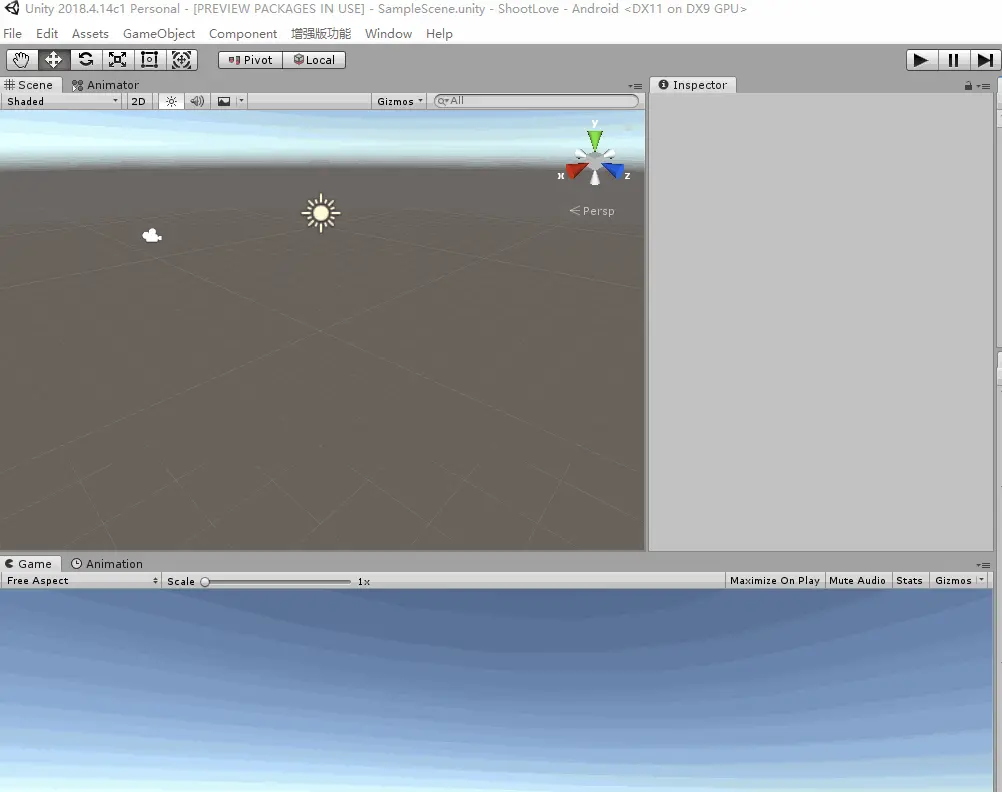Open Scene view Gizmos dropdown
Viewport: 1002px width, 792px height.
pos(399,101)
